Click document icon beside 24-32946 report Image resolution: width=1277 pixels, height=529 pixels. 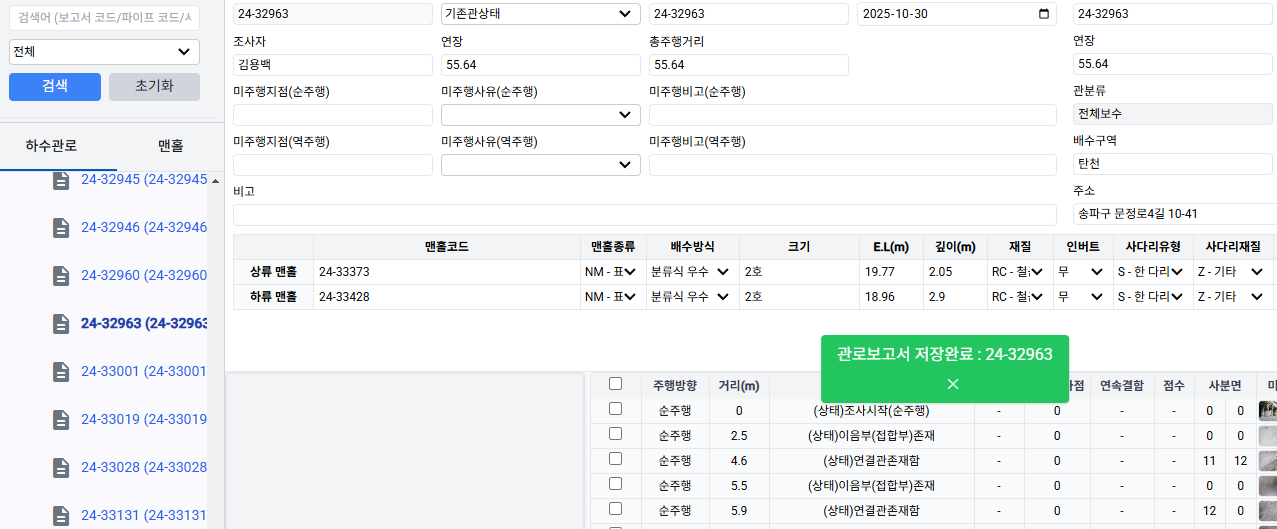pos(62,228)
